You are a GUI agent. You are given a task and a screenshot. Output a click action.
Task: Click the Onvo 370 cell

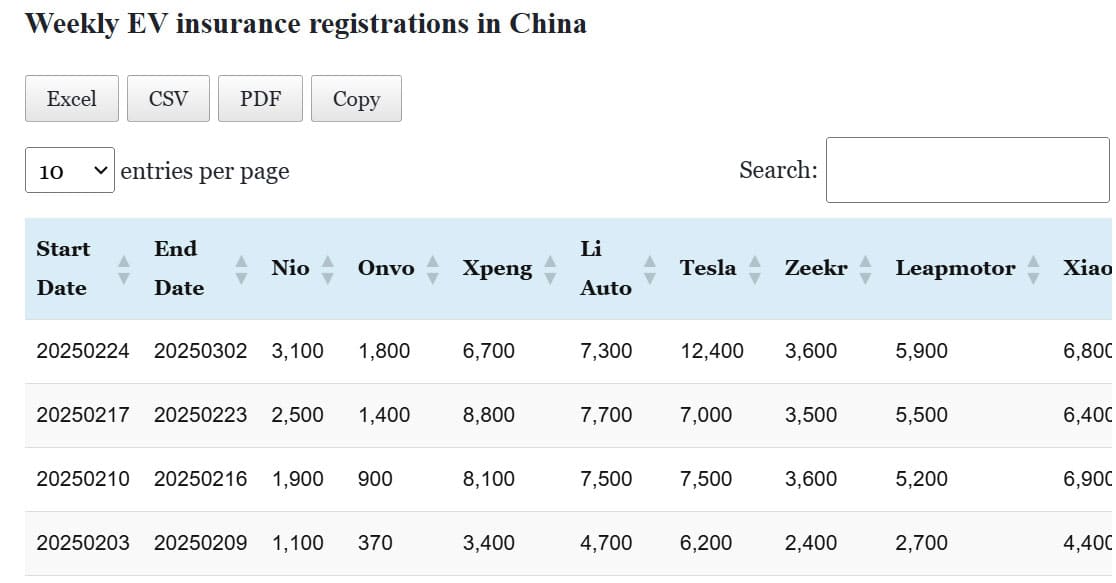(375, 543)
